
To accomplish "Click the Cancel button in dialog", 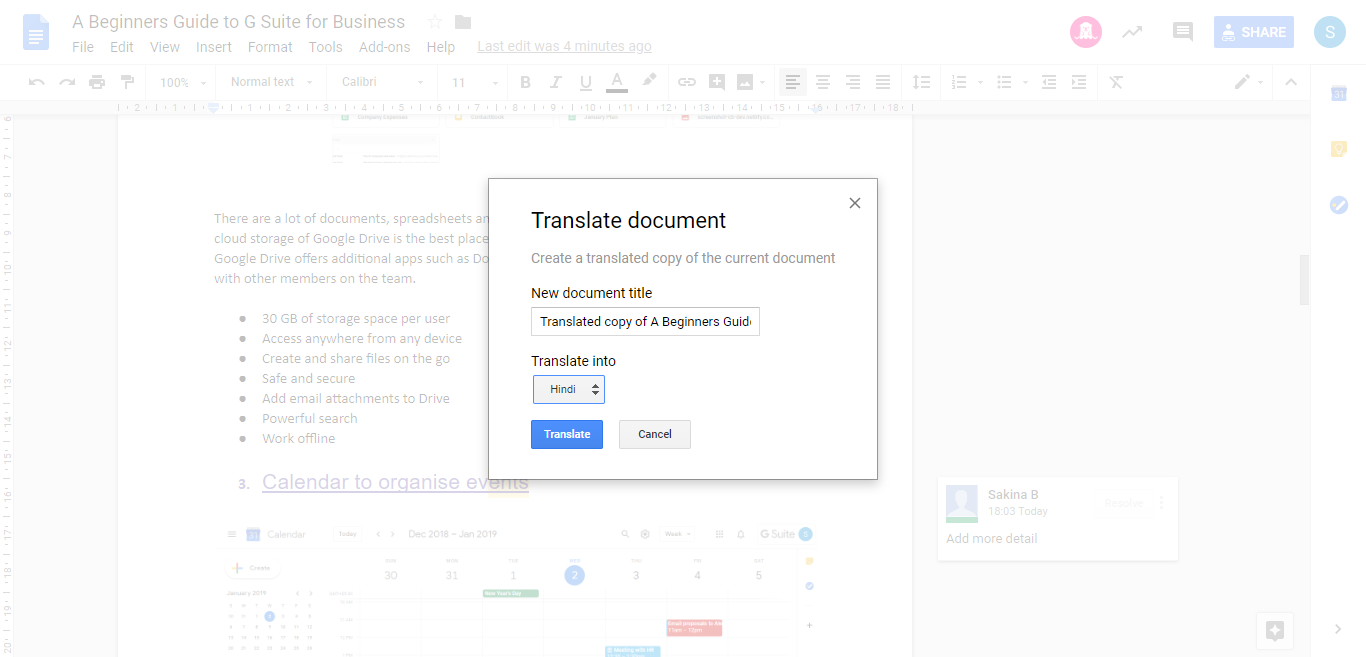I will [655, 434].
